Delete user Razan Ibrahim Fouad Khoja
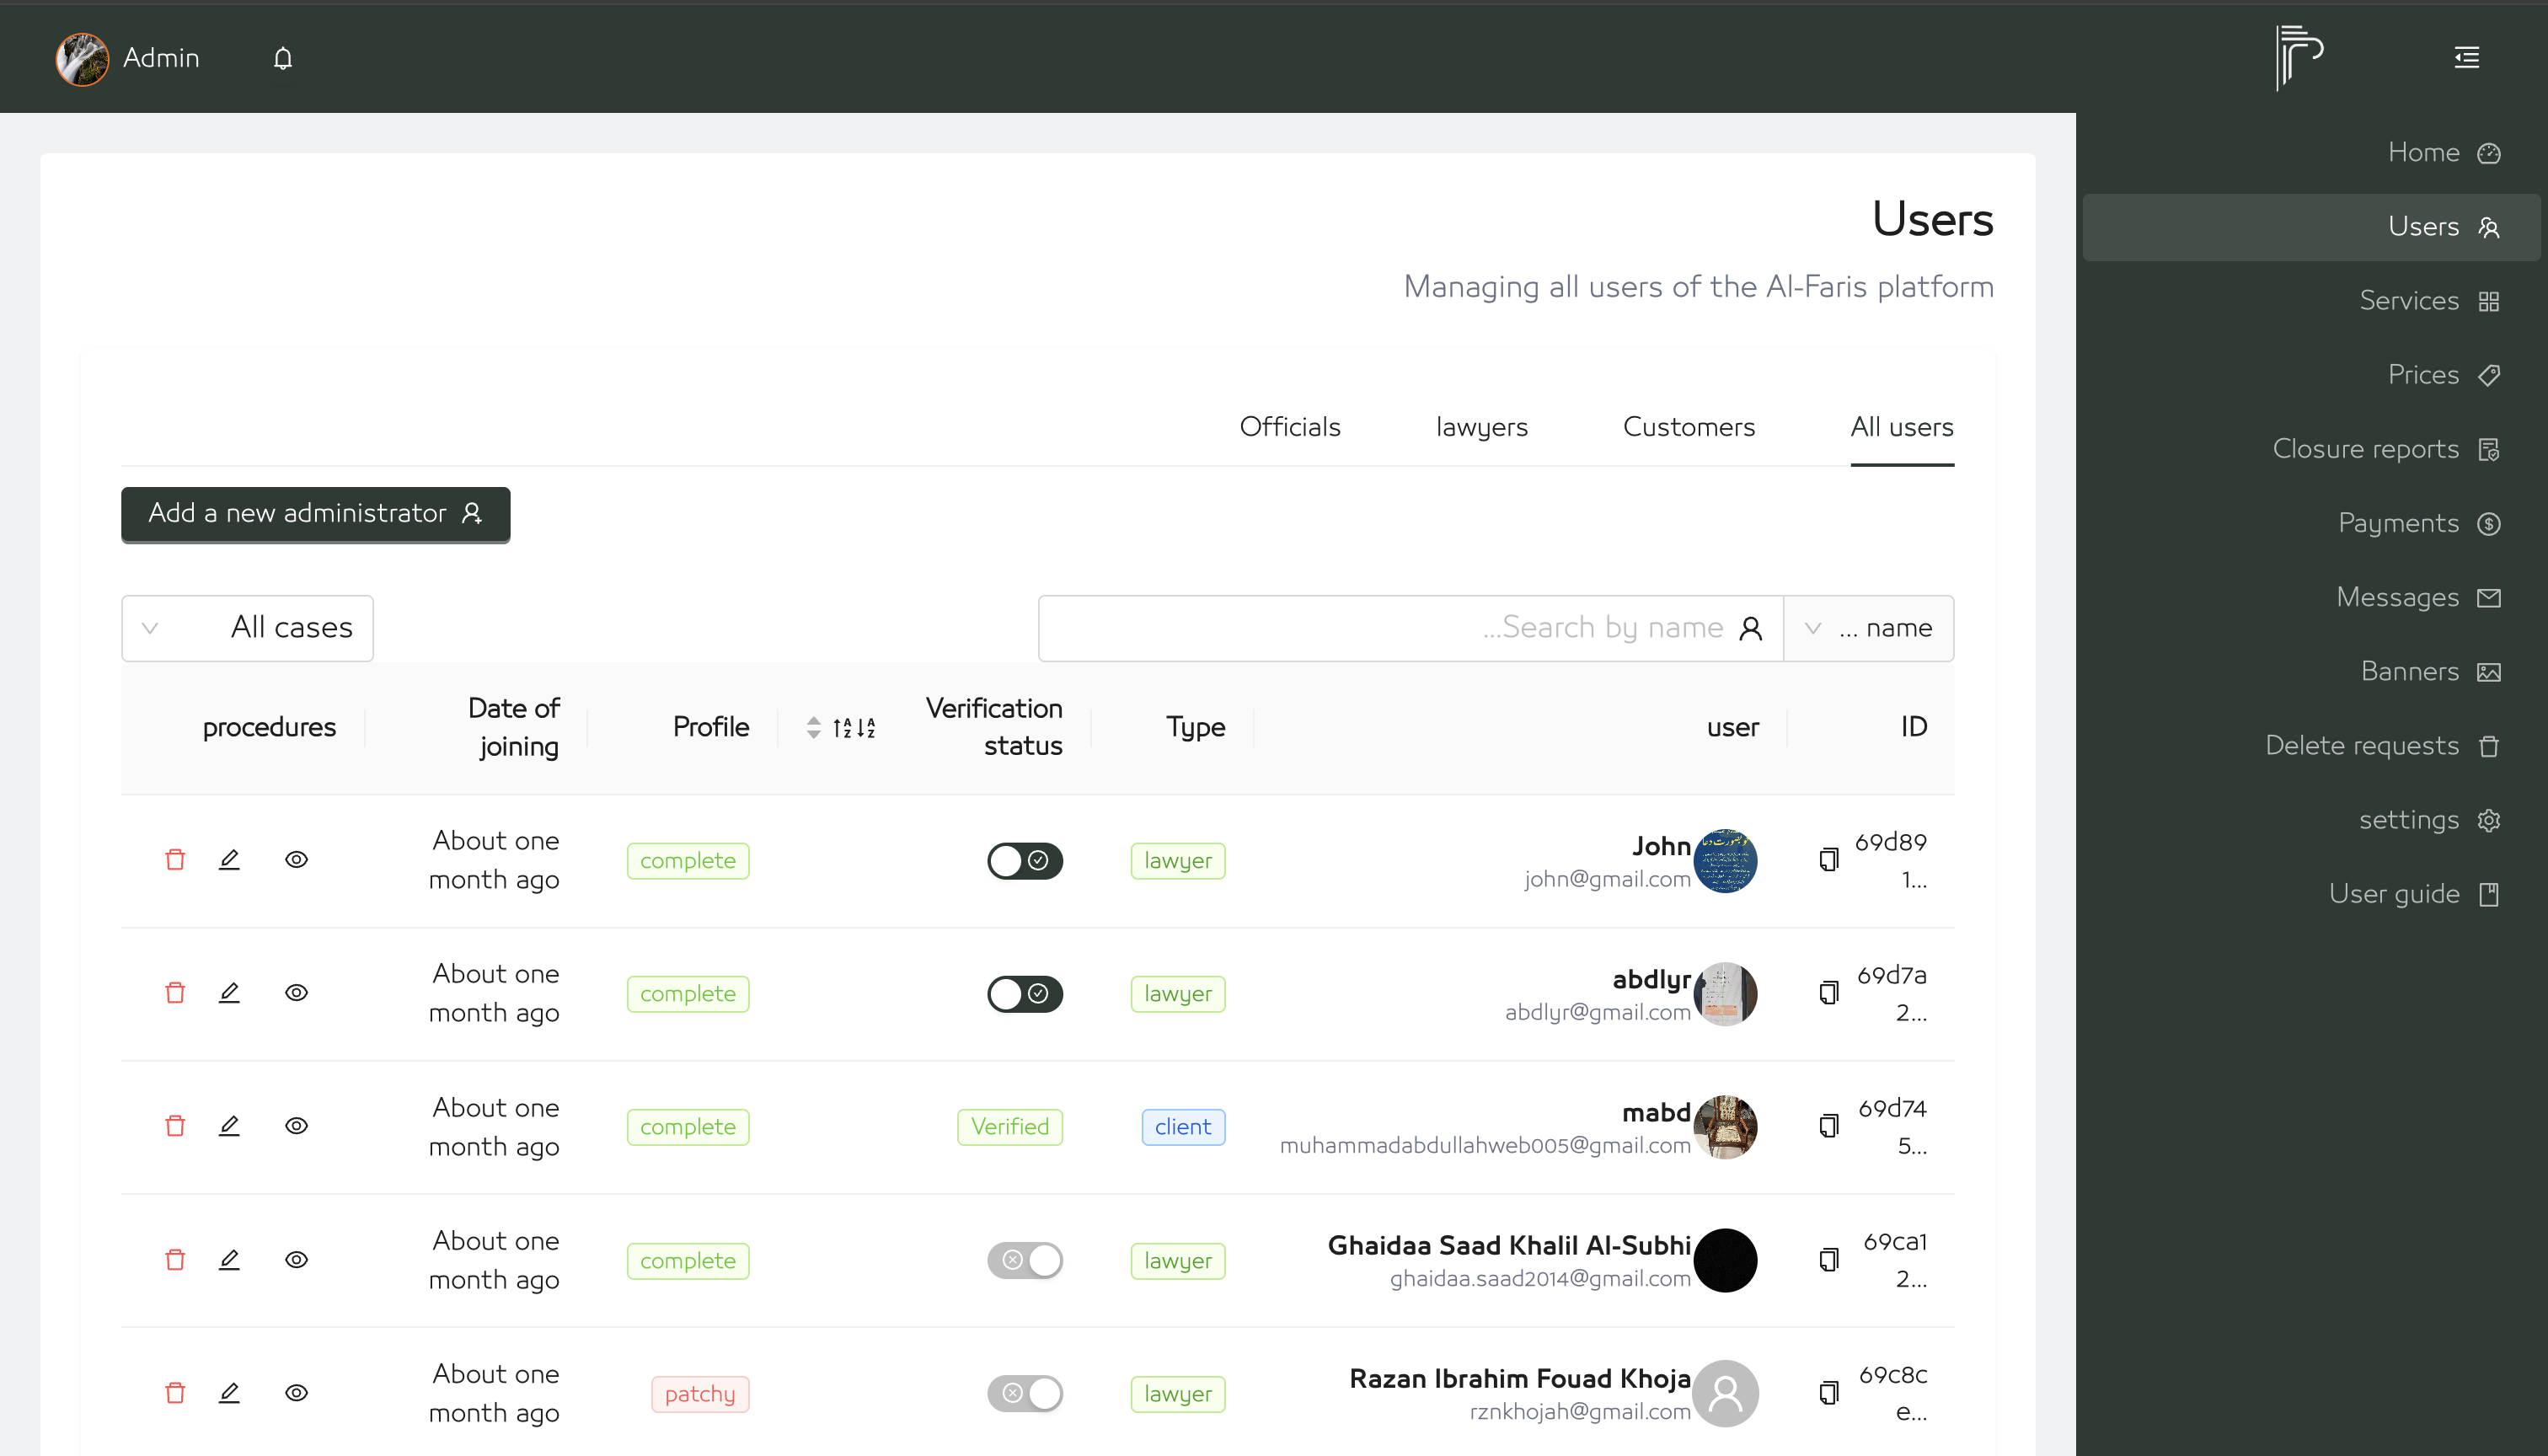2548x1456 pixels. (x=175, y=1393)
